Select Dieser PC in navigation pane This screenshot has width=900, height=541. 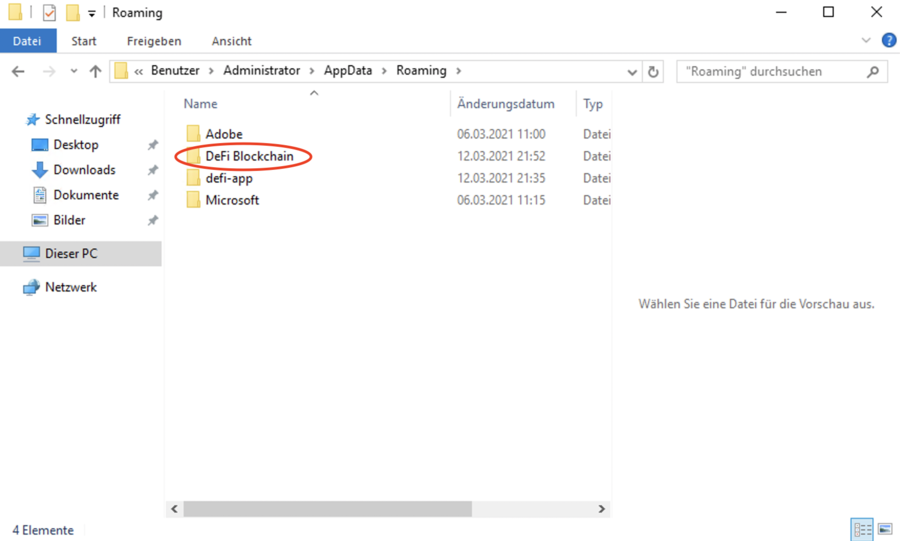(70, 254)
